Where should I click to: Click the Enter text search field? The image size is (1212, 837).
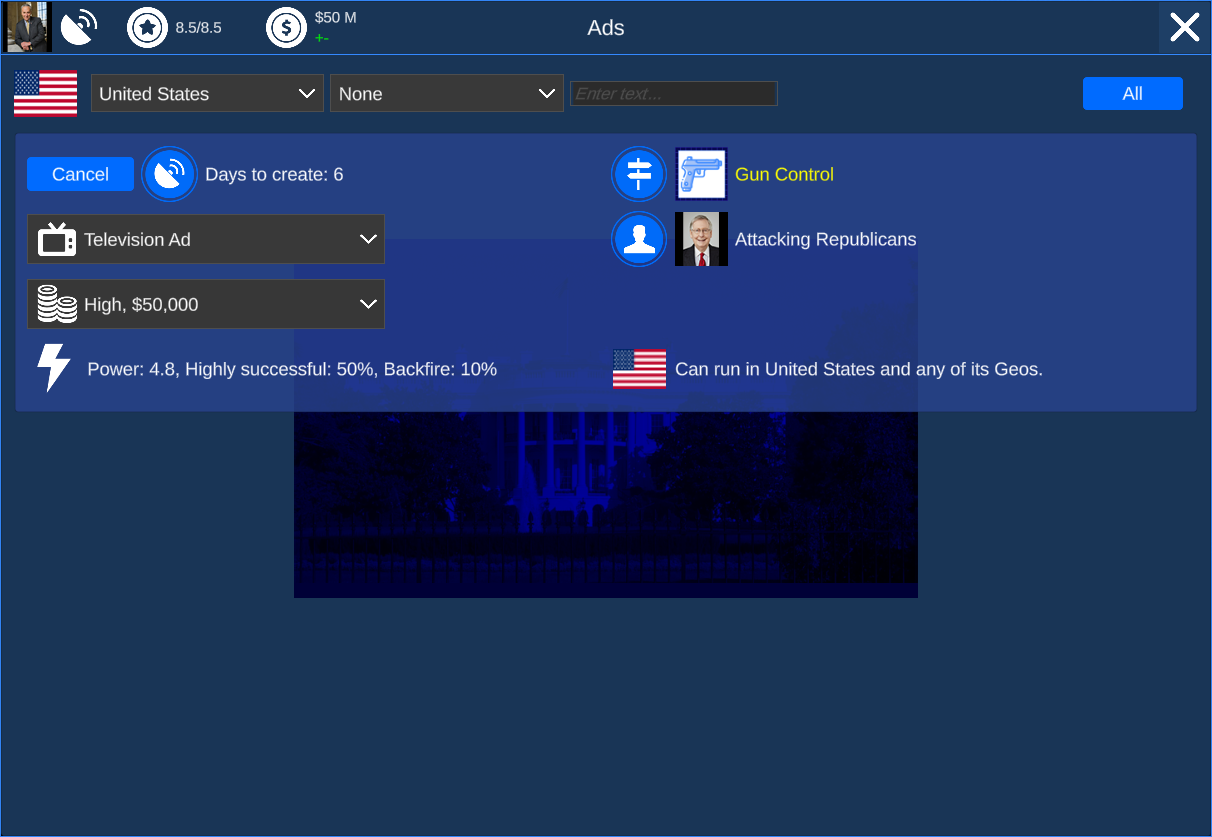coord(673,94)
